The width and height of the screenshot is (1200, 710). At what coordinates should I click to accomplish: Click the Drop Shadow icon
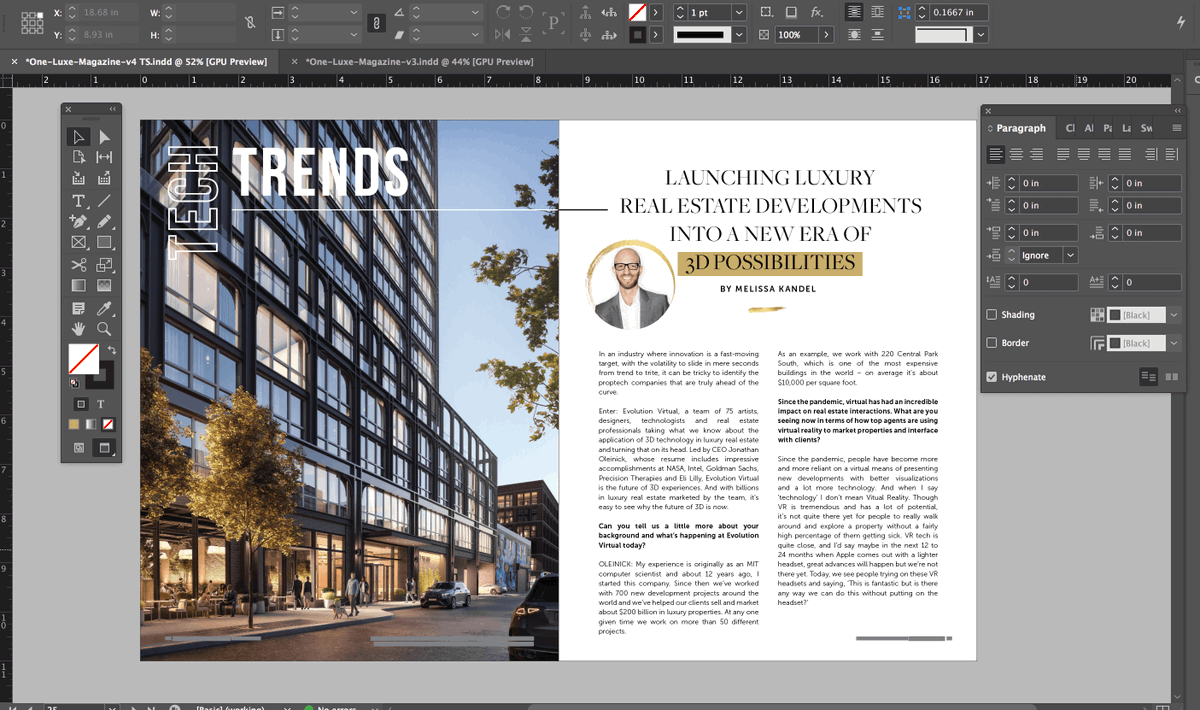click(x=791, y=12)
